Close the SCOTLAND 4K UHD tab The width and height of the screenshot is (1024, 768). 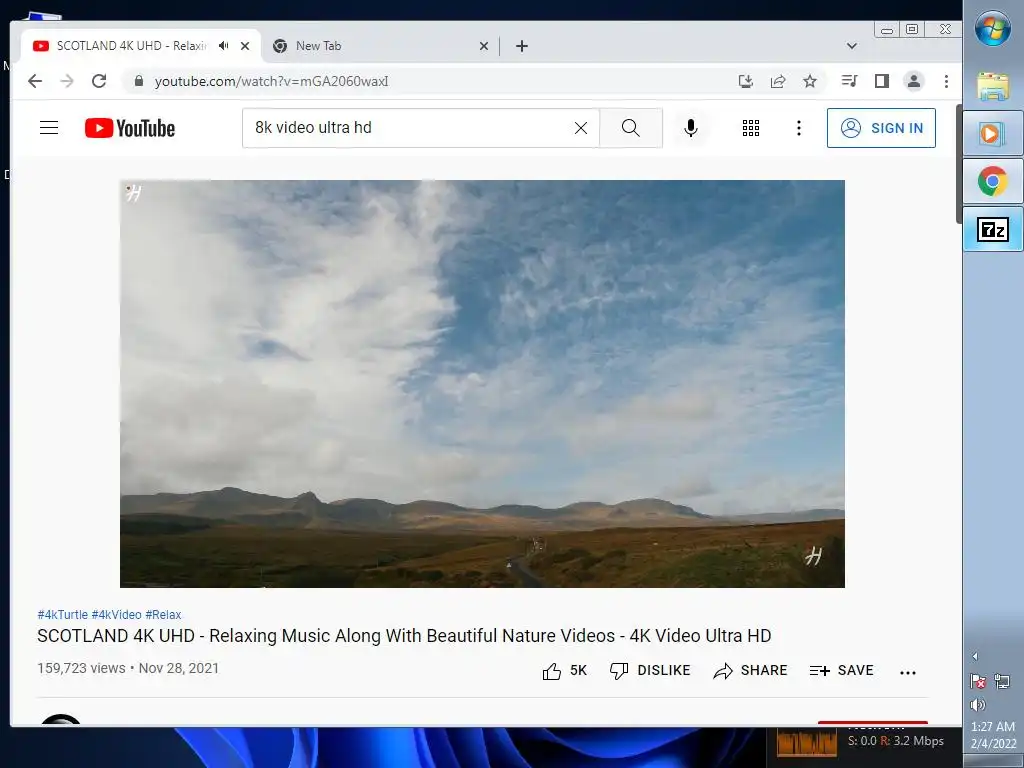tap(245, 46)
